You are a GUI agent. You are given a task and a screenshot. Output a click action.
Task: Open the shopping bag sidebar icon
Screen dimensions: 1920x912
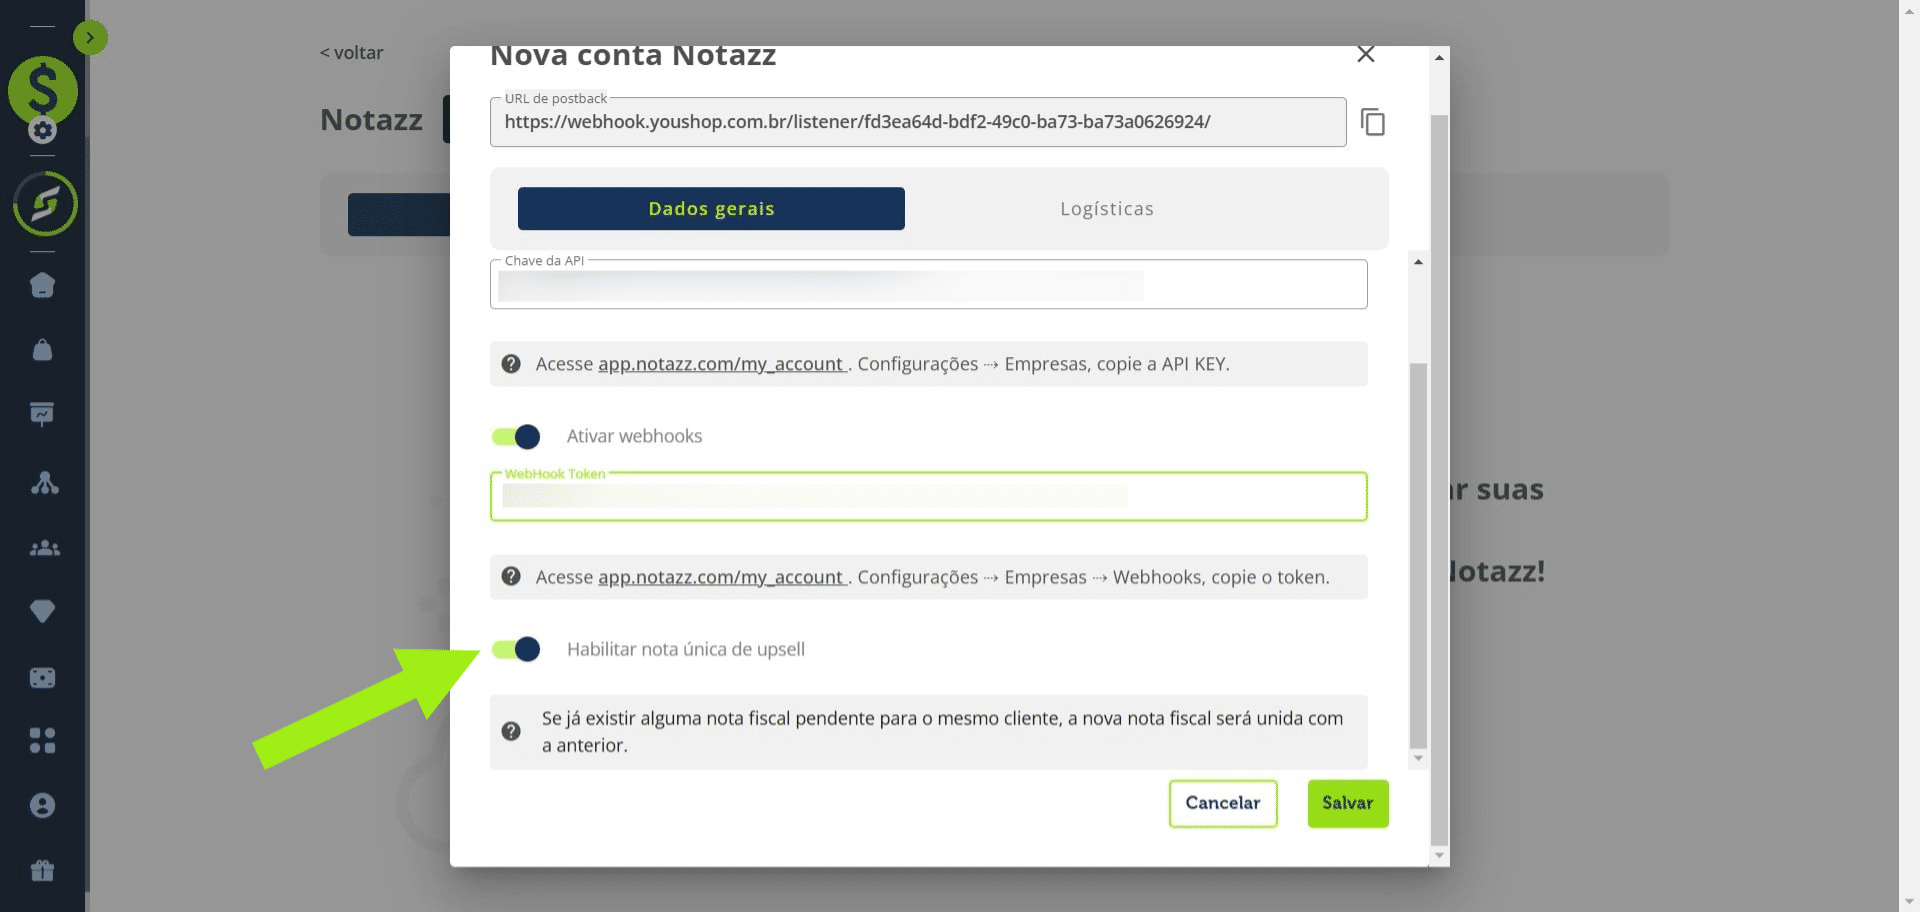[x=43, y=350]
